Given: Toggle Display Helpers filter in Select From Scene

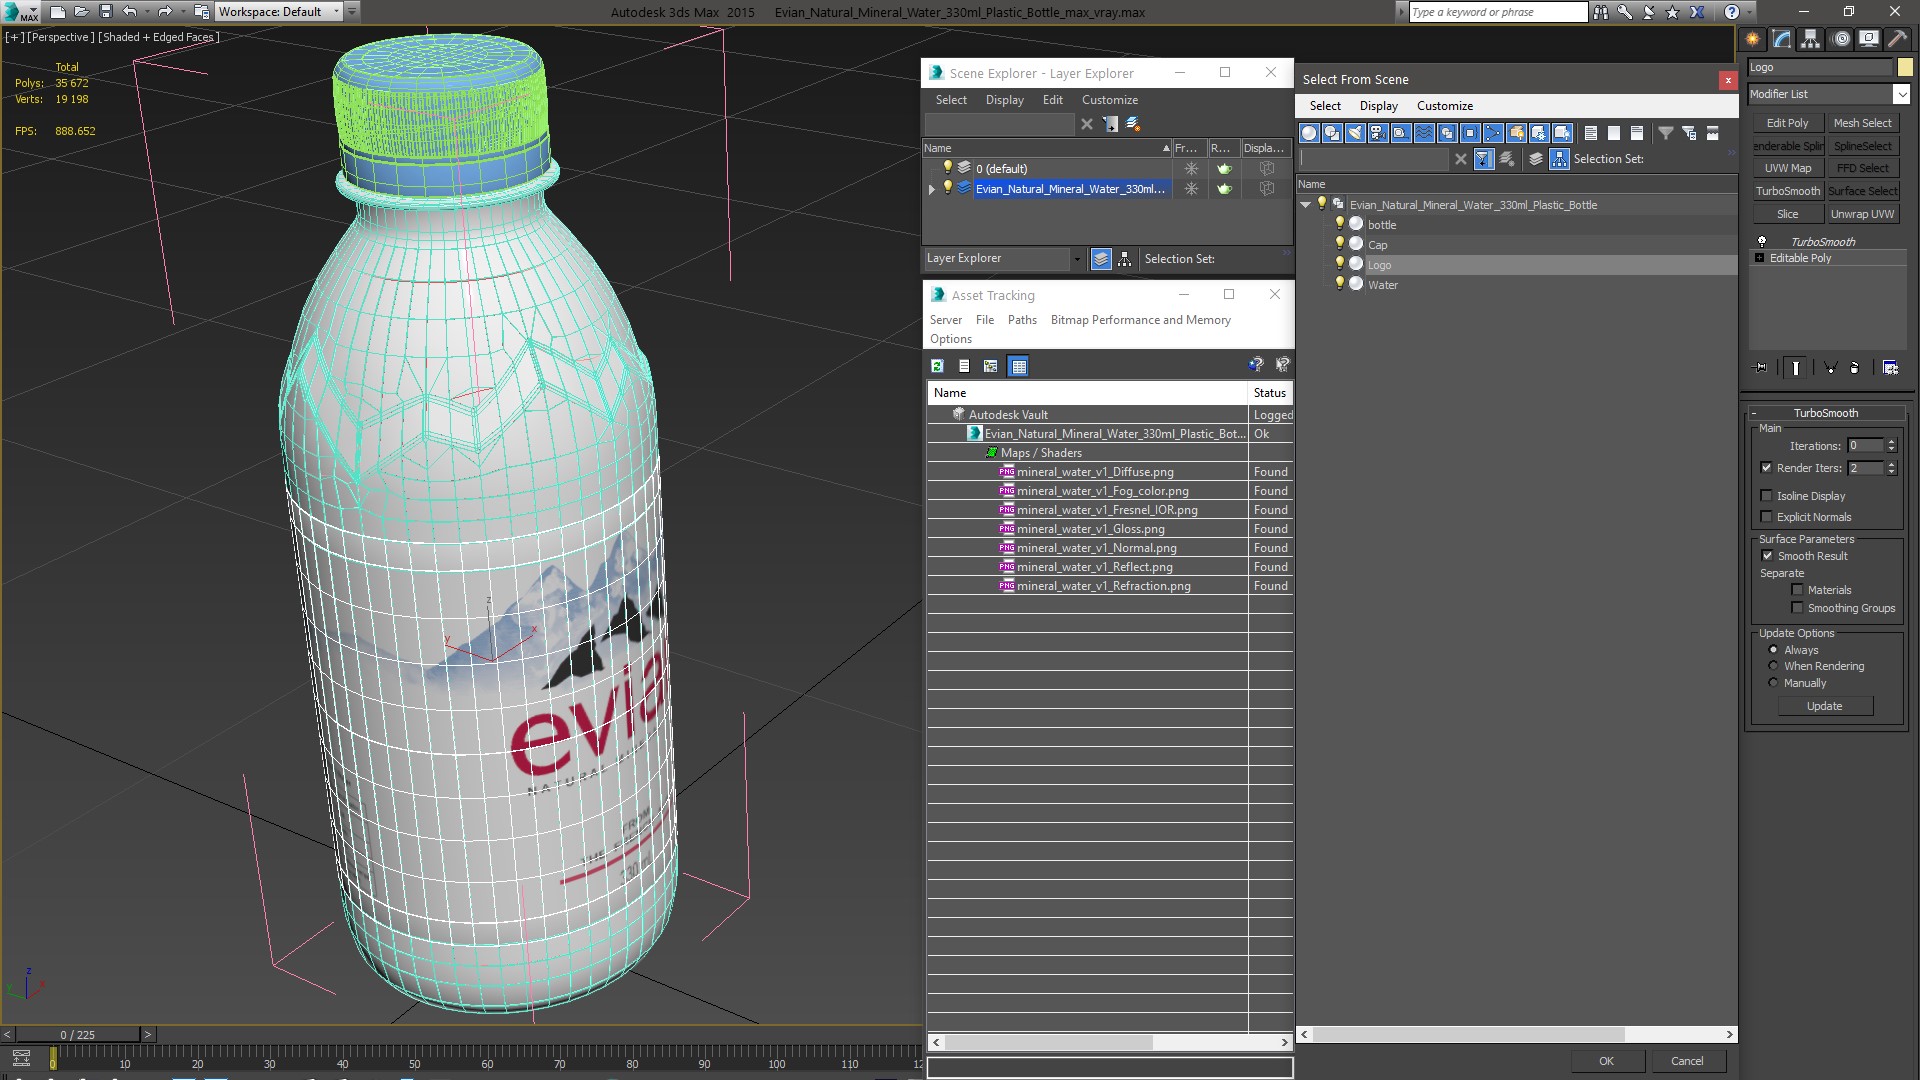Looking at the screenshot, I should [x=1401, y=133].
